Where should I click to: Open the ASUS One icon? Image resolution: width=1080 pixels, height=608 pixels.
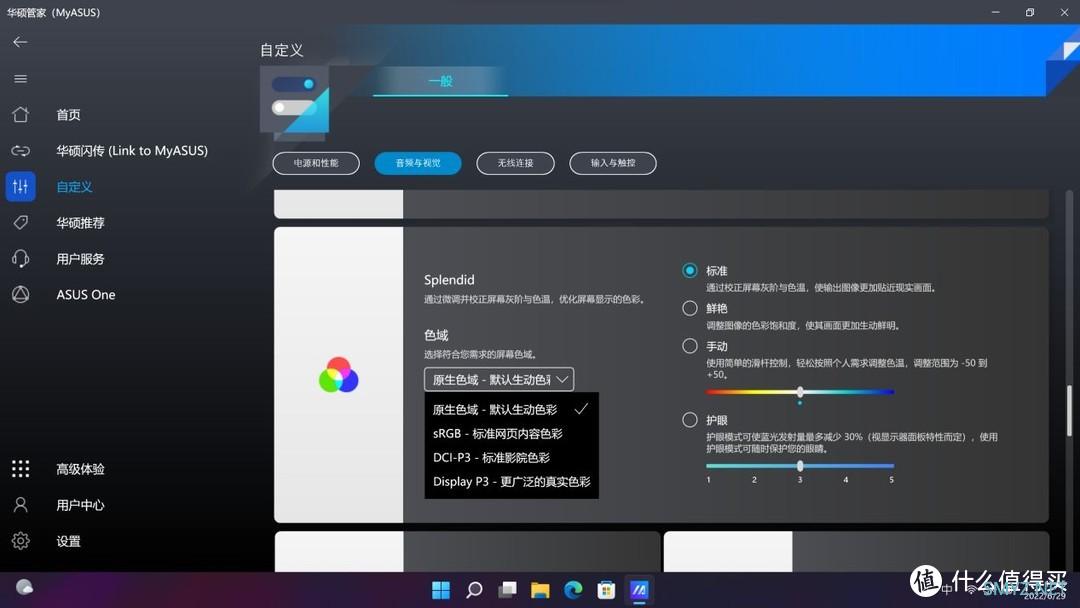pos(21,295)
